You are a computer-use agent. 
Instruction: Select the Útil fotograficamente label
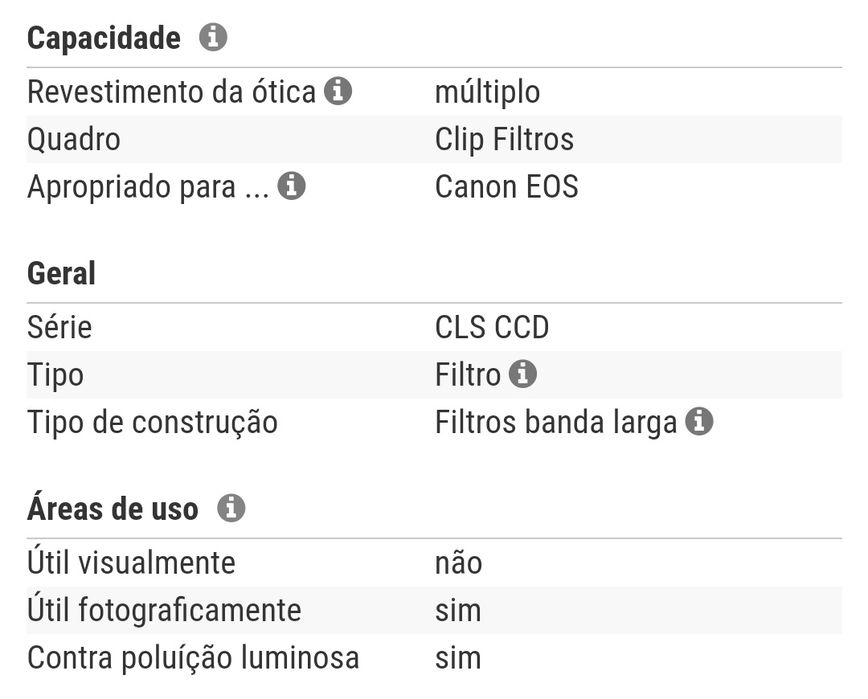point(164,610)
